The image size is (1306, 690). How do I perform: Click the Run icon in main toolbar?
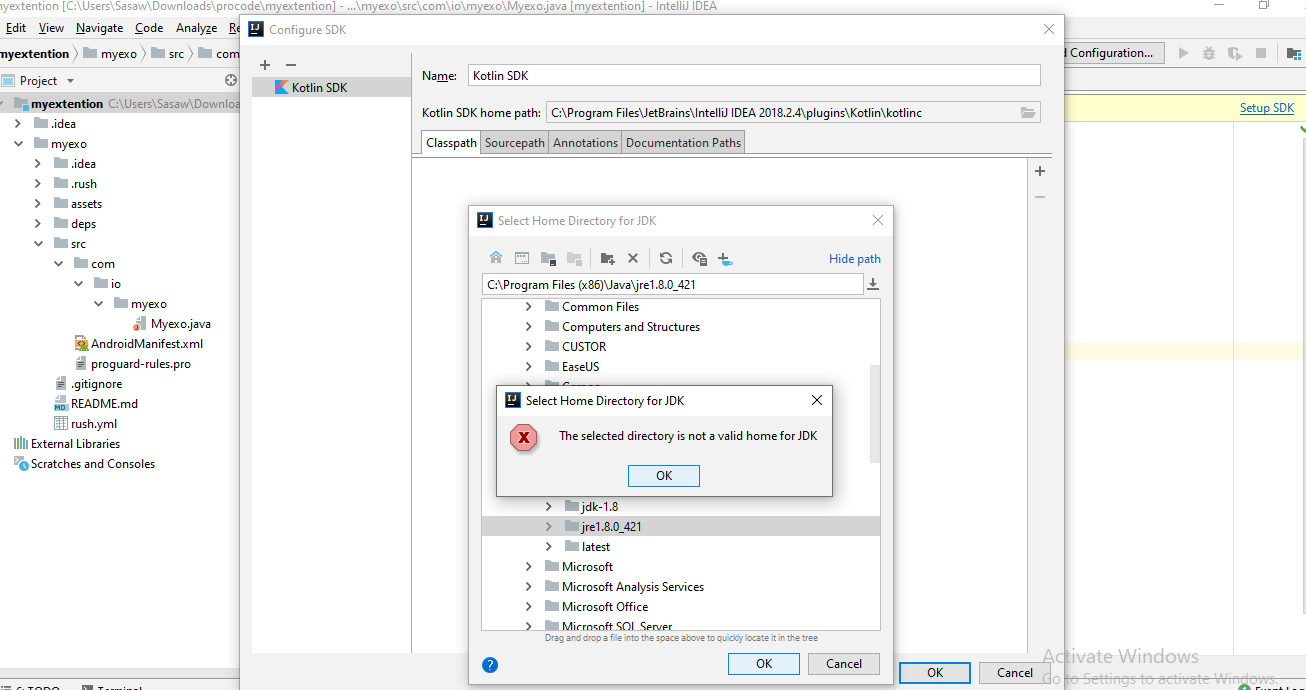coord(1184,53)
